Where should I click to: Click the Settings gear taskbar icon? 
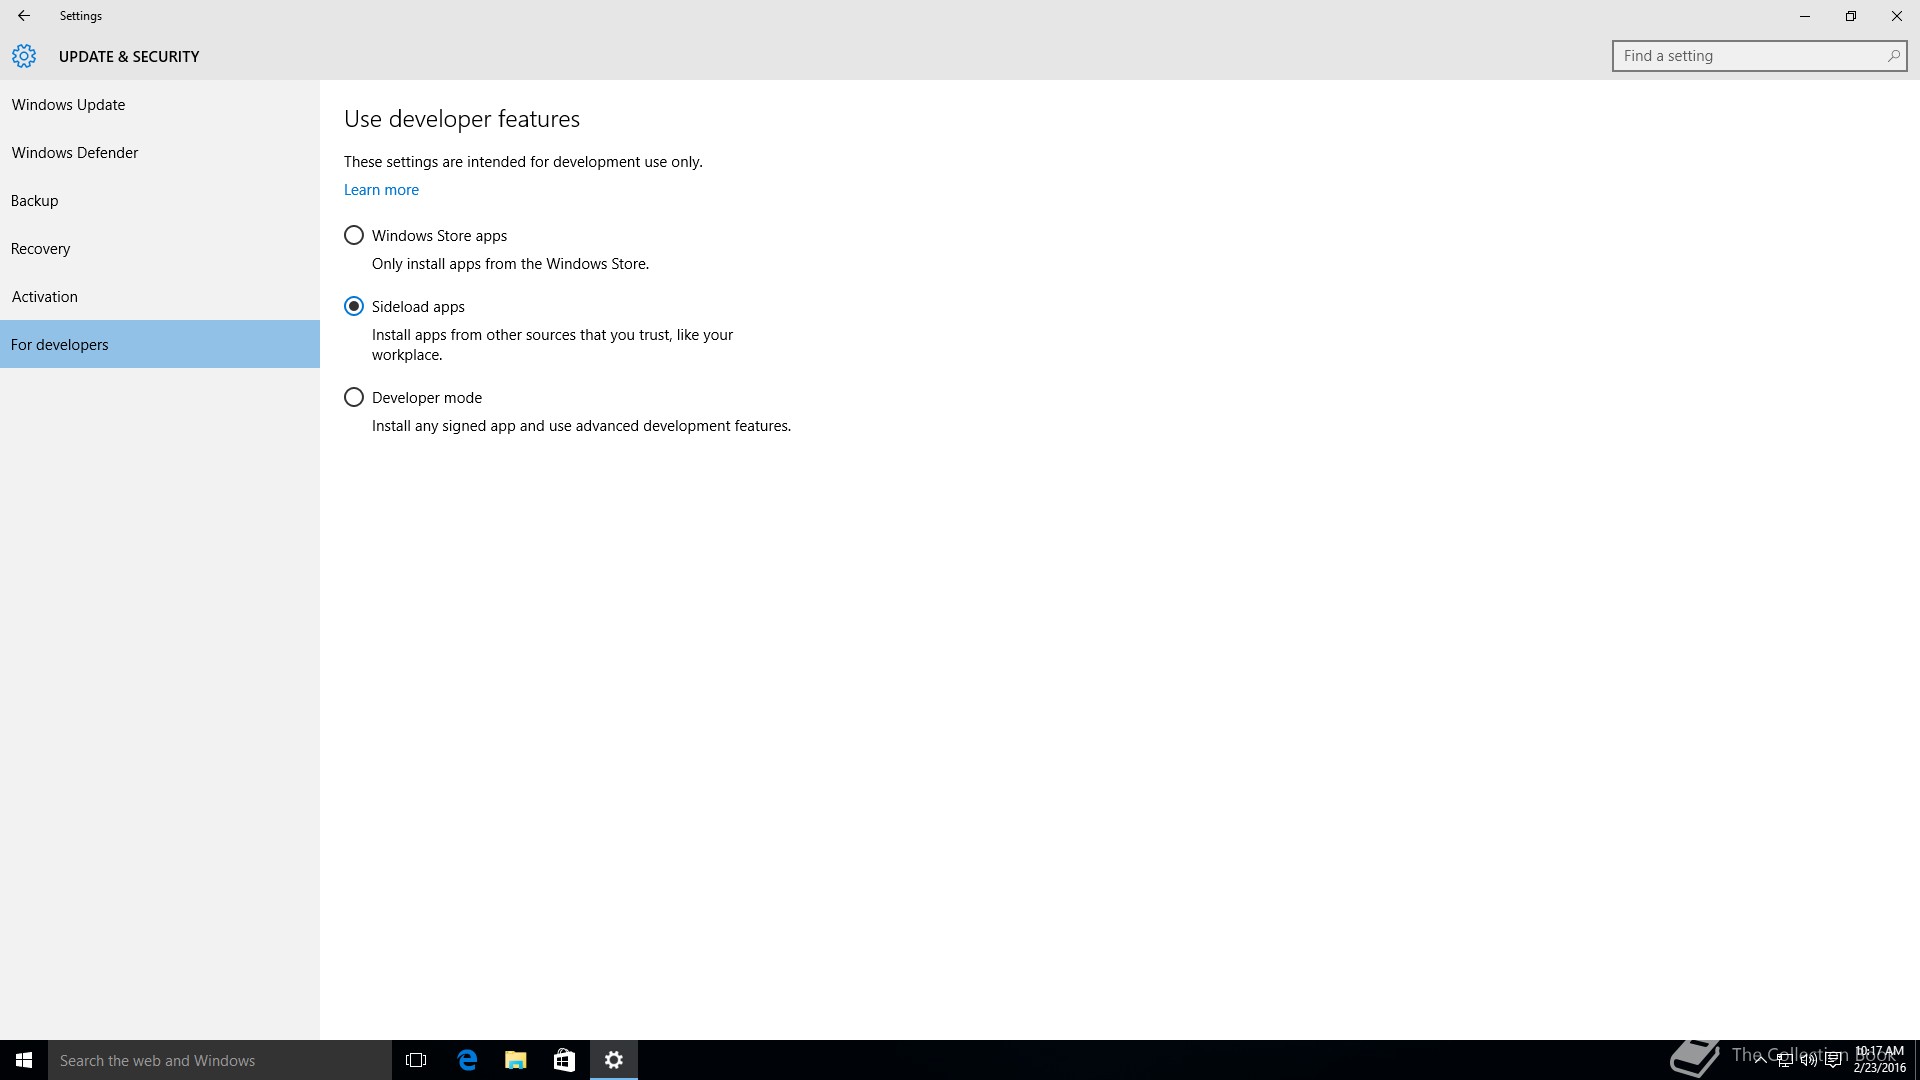point(614,1060)
